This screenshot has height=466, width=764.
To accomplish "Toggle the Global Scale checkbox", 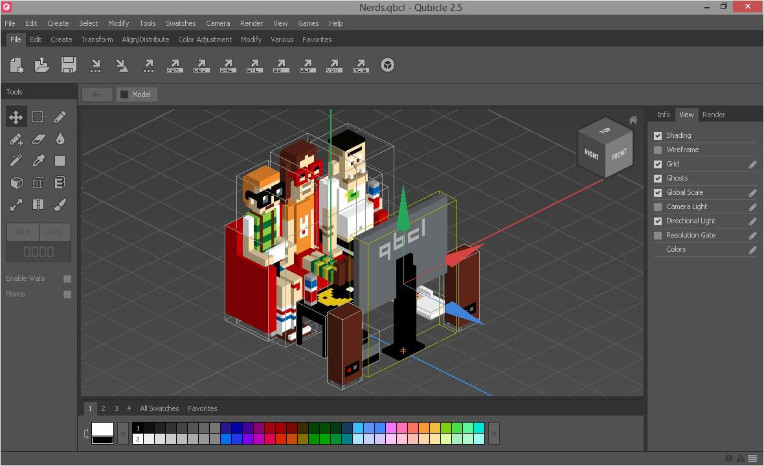I will 658,193.
